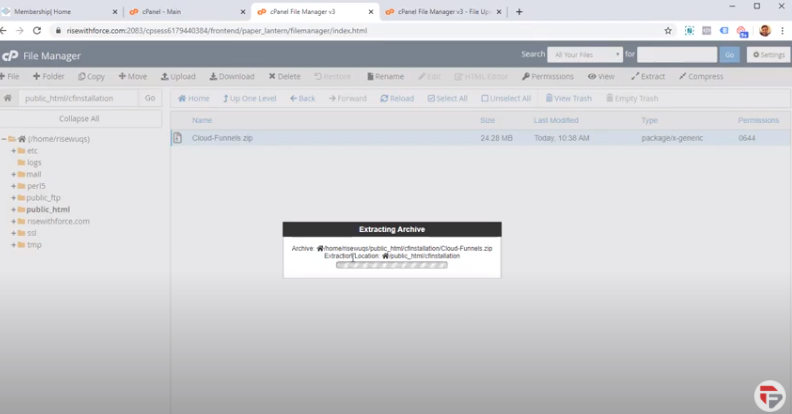Click the search text input field
Image resolution: width=792 pixels, height=414 pixels.
[x=676, y=54]
